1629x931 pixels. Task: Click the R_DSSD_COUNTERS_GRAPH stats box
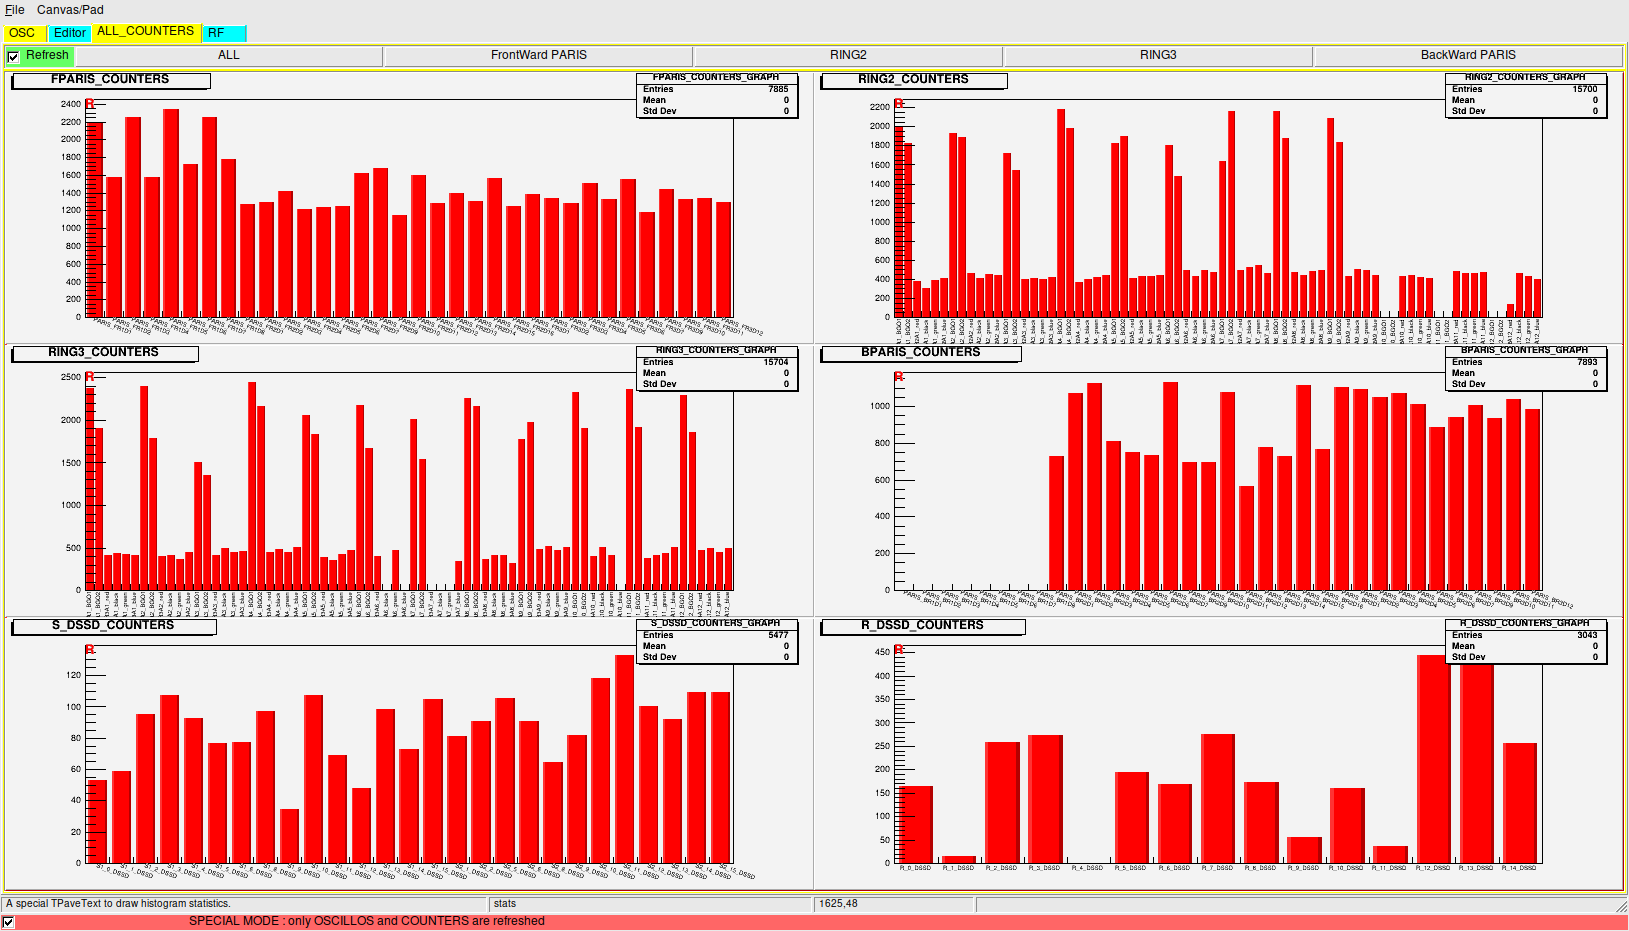click(1525, 642)
